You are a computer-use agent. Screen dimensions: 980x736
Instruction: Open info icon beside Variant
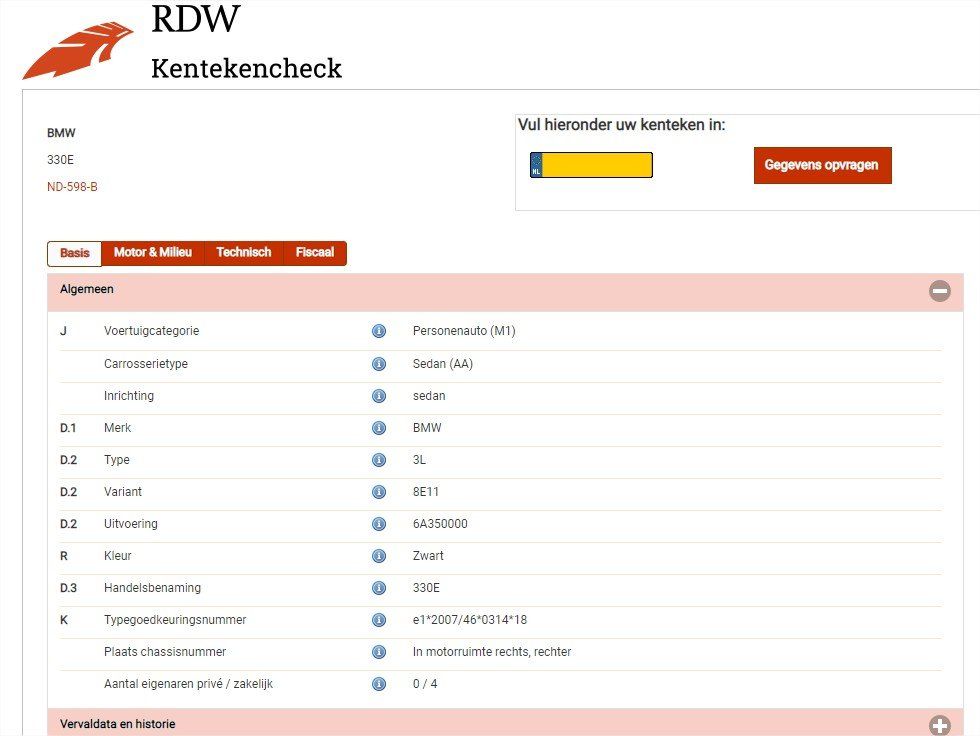point(379,492)
